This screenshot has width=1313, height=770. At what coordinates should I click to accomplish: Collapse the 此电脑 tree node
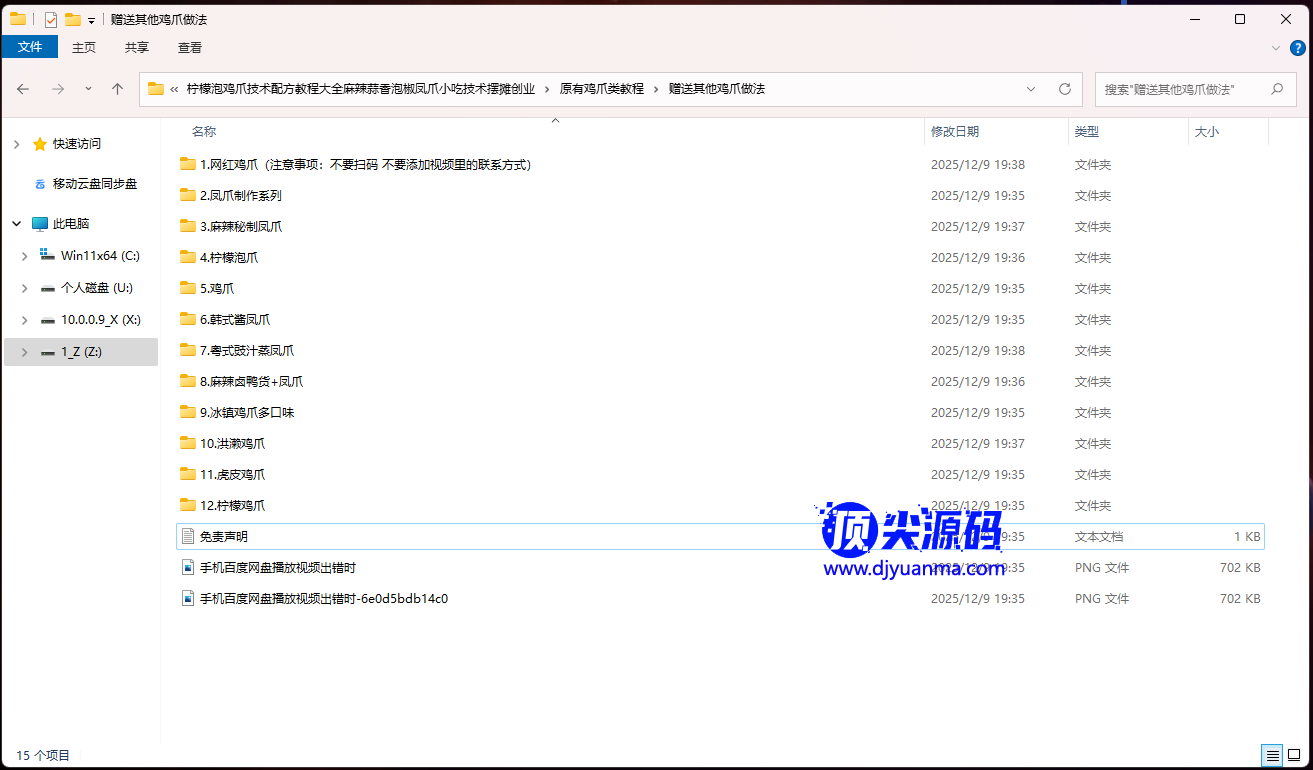16,224
